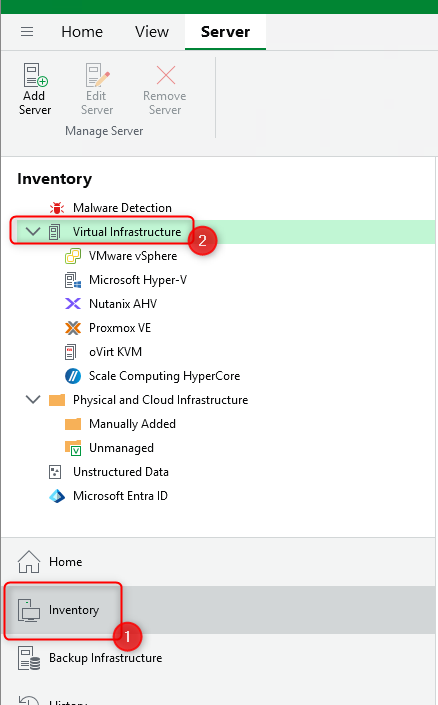Image resolution: width=438 pixels, height=705 pixels.
Task: Click the Scale Computing HyperCore icon
Action: coord(73,376)
